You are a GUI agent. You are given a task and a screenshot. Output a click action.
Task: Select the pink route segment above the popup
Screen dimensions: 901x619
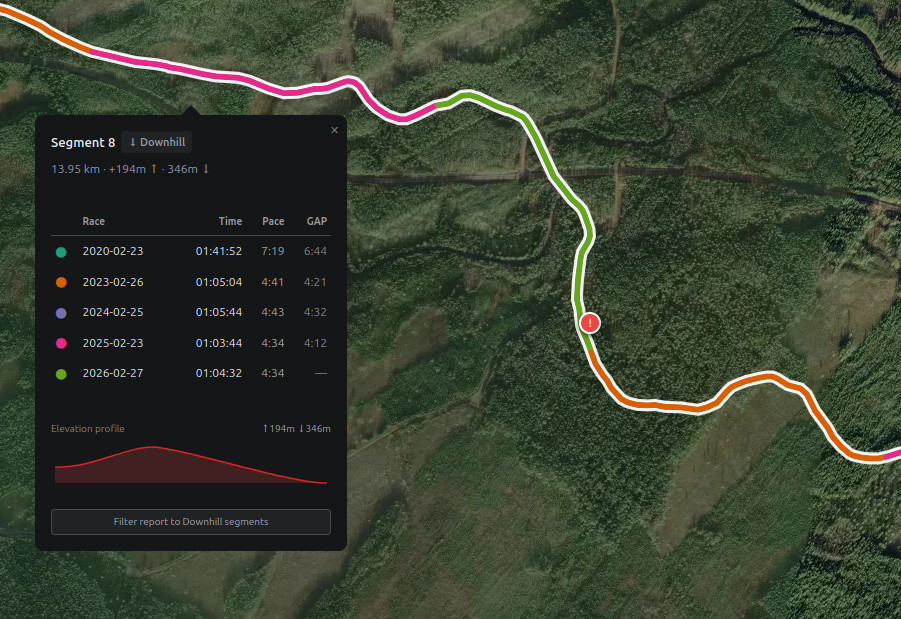click(230, 78)
